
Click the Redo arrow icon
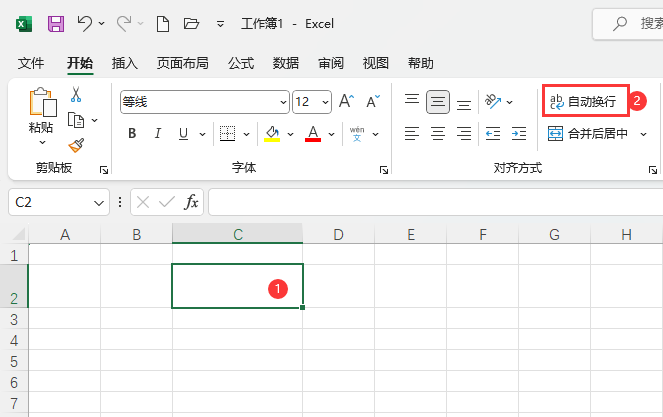pos(124,24)
